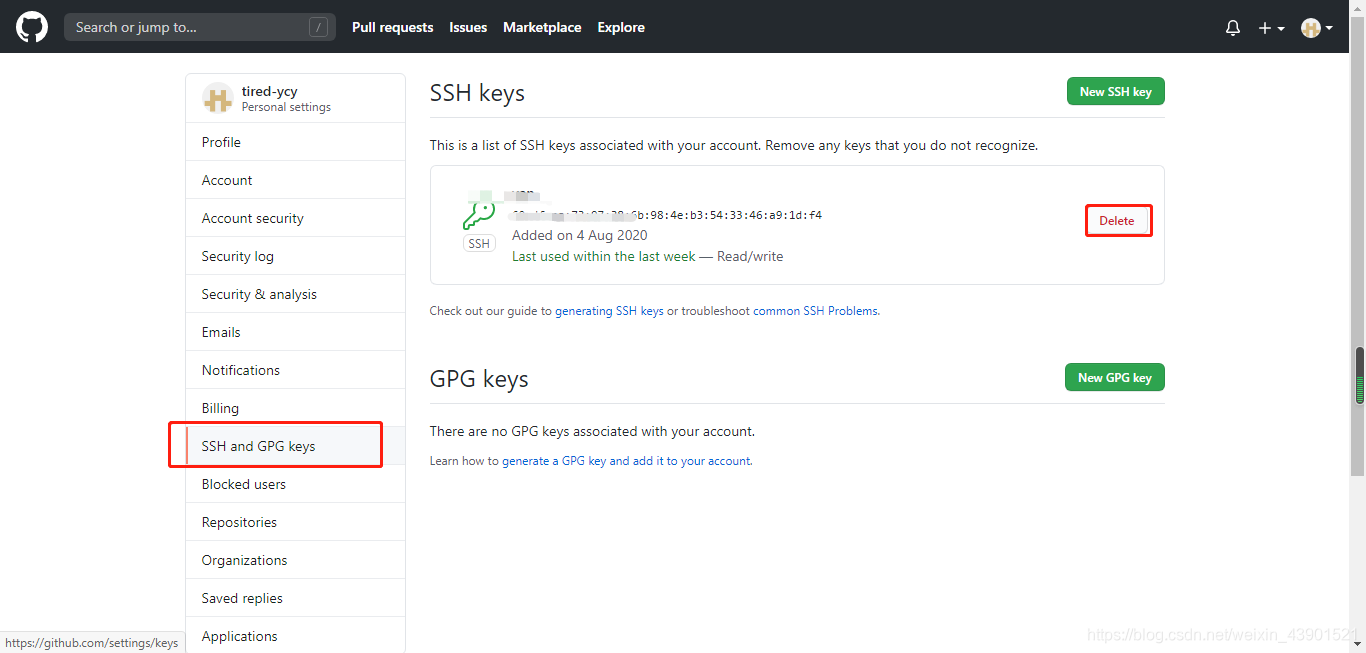This screenshot has height=653, width=1366.
Task: Follow the generating SSH keys link
Action: [609, 311]
